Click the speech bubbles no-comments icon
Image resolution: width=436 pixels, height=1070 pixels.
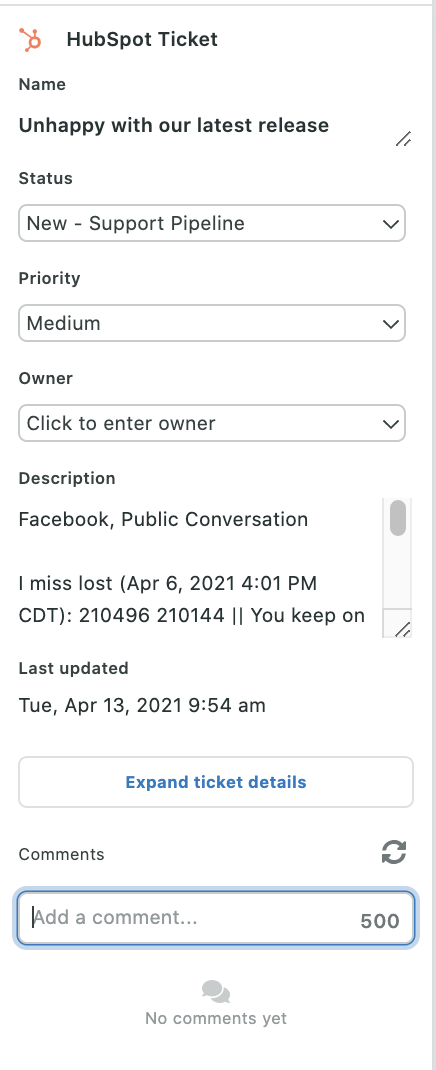click(216, 992)
